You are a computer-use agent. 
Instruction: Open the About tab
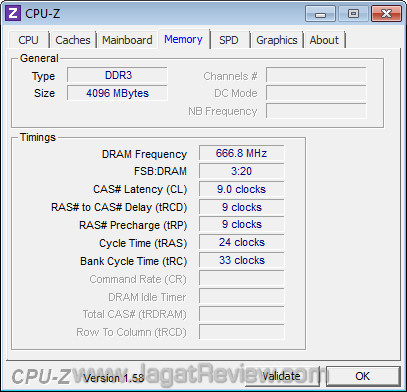click(x=324, y=40)
